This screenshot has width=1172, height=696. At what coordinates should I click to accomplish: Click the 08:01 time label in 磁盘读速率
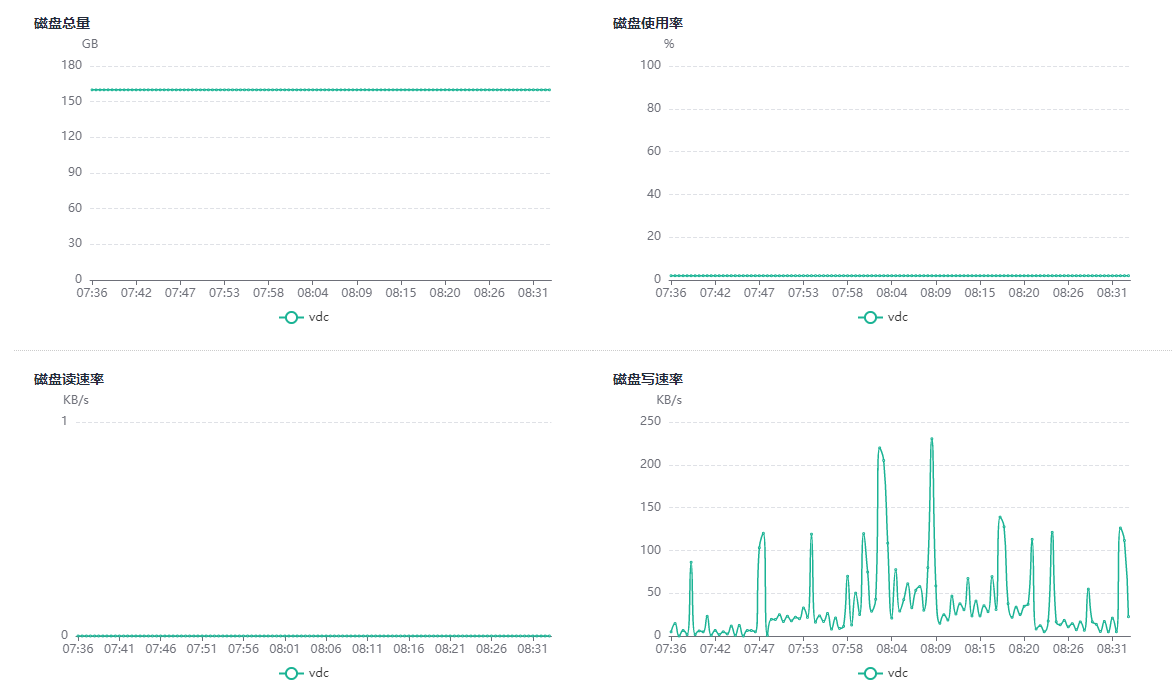coord(284,649)
